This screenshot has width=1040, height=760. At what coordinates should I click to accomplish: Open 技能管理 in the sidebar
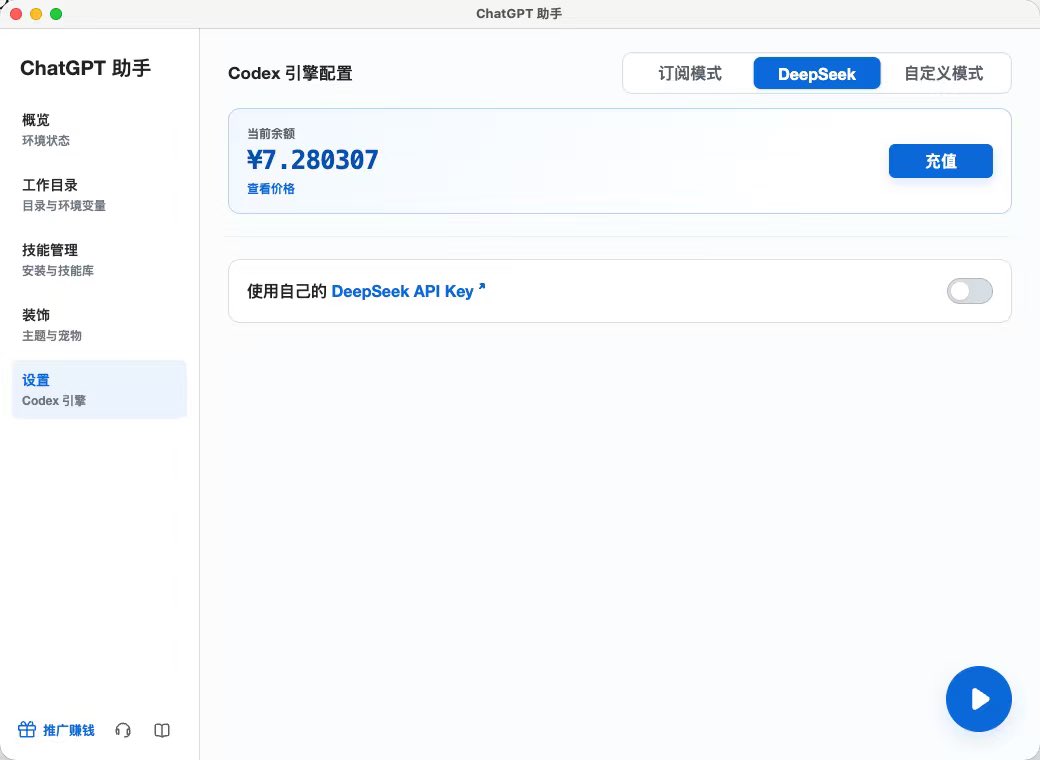[x=99, y=259]
